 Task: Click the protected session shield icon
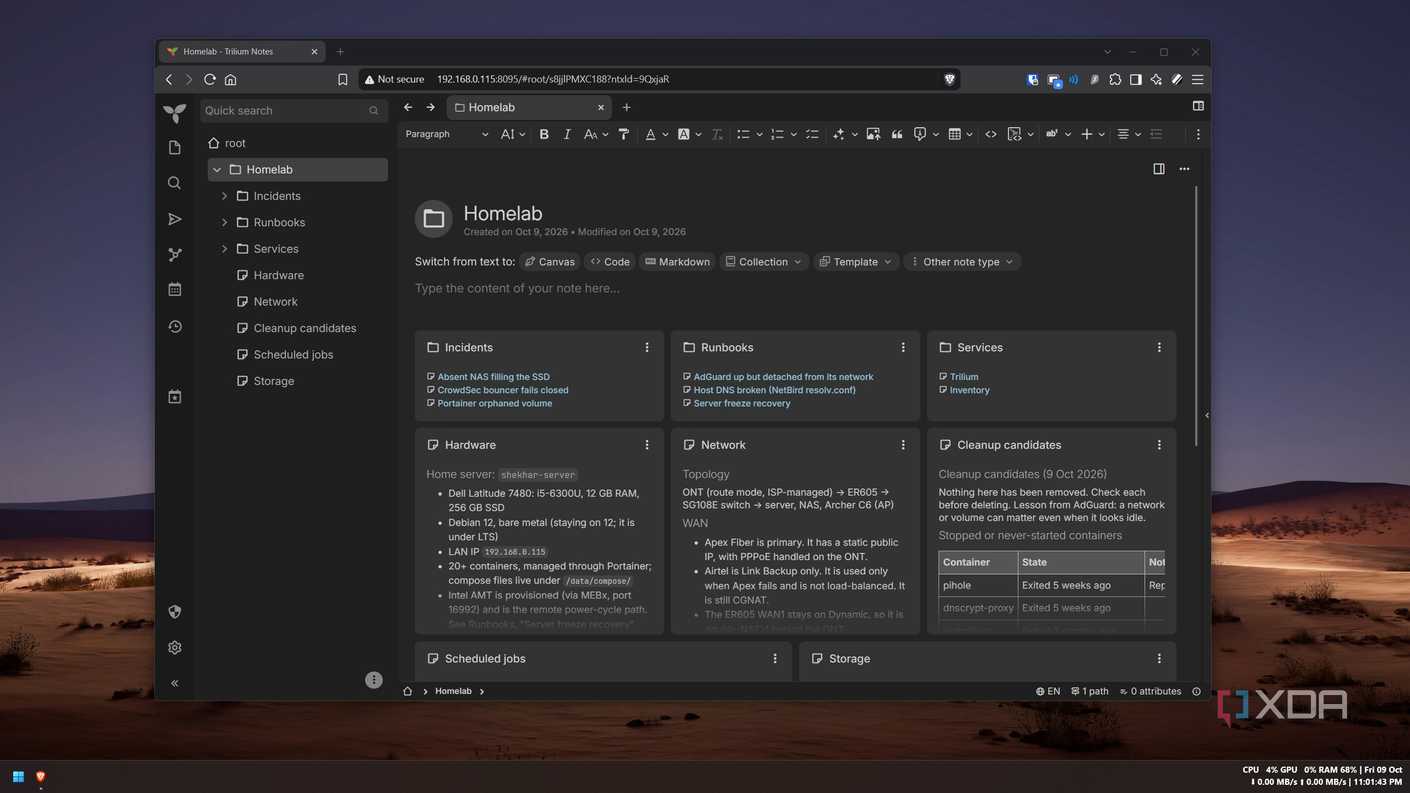click(x=175, y=612)
